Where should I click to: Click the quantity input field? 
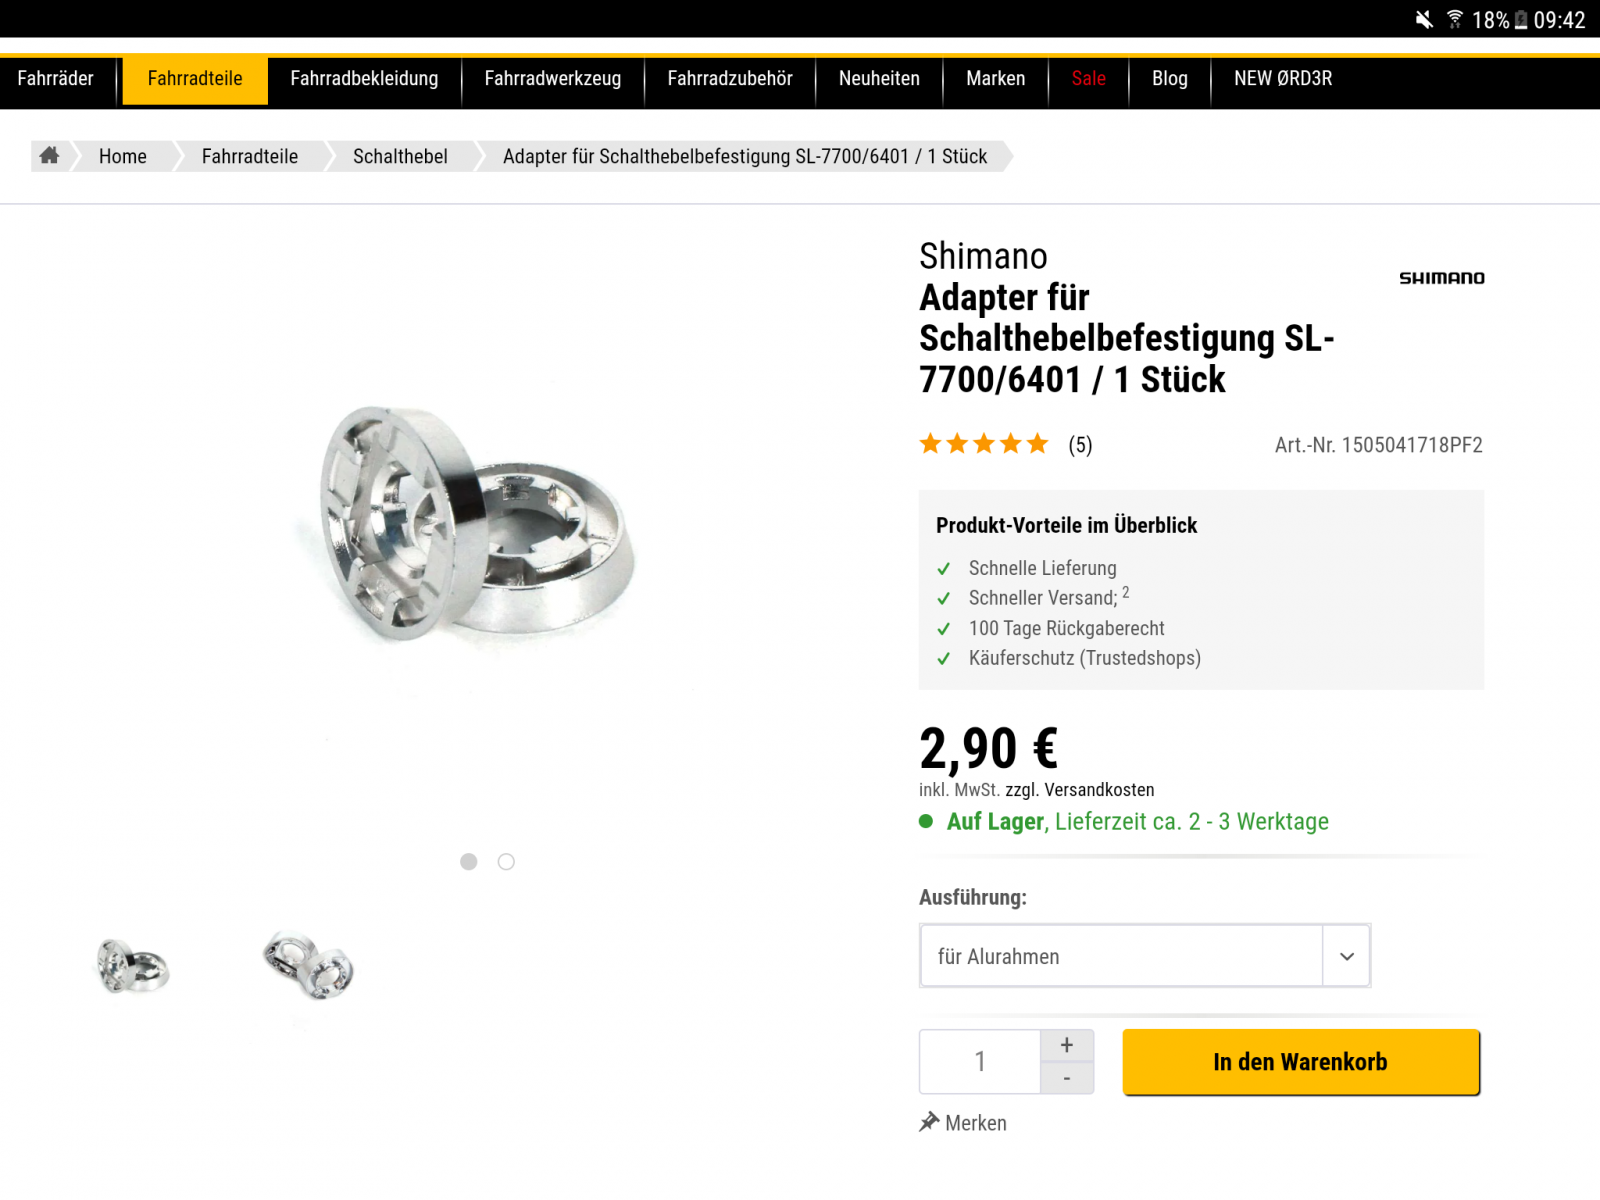click(x=980, y=1061)
